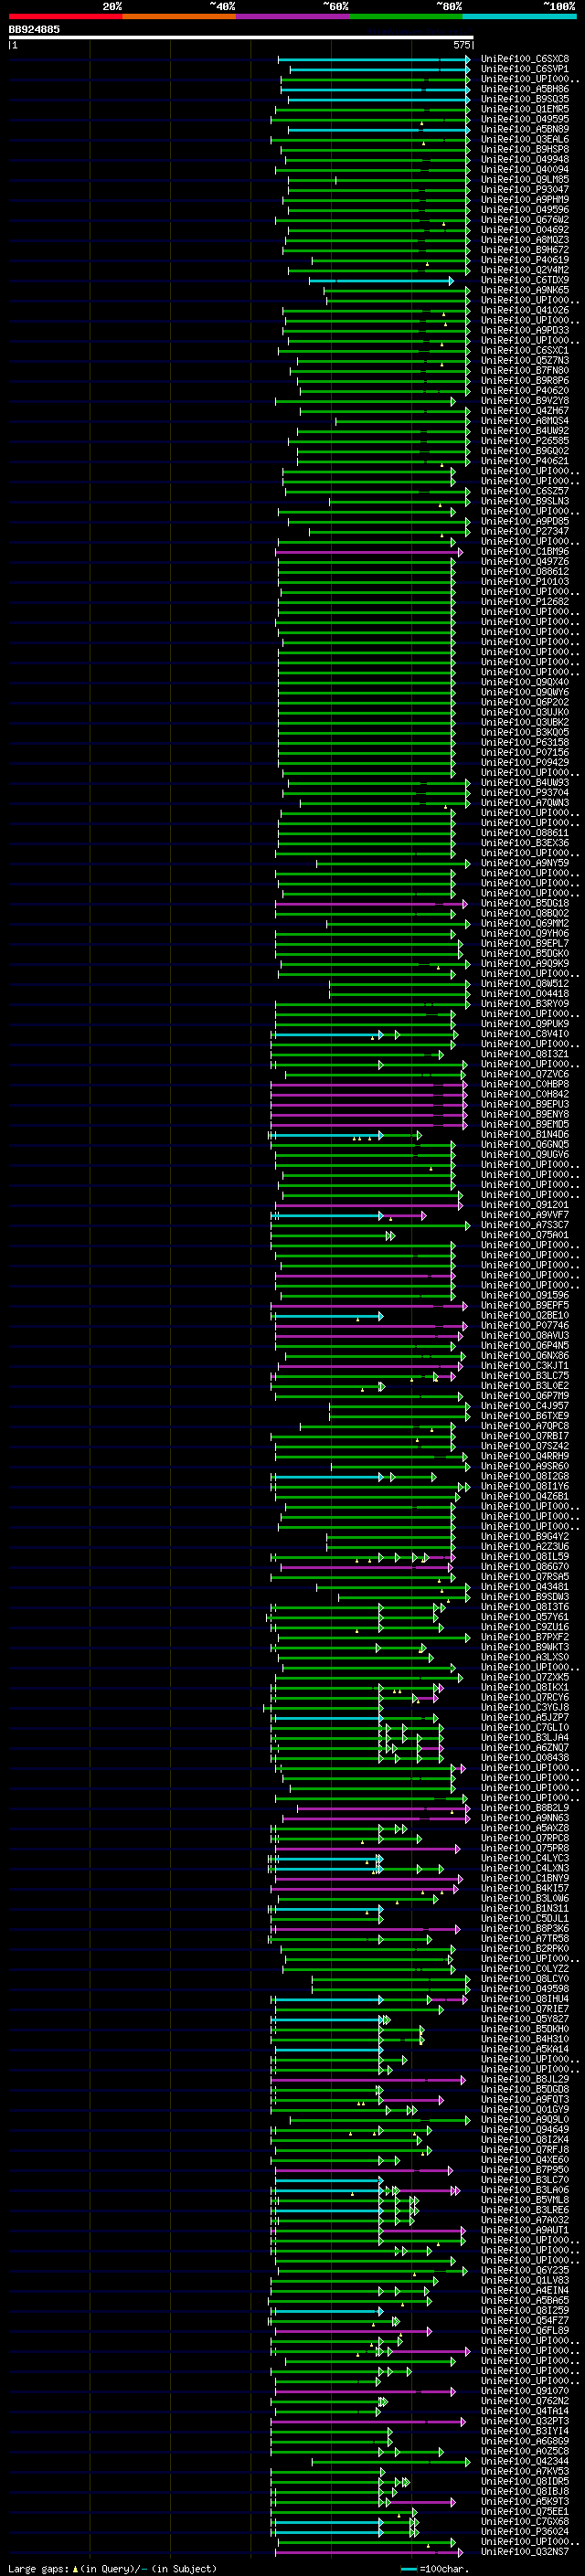The width and height of the screenshot is (585, 2576).
Task: Open hit UniRef100_A7QPC8
Action: click(525, 1426)
